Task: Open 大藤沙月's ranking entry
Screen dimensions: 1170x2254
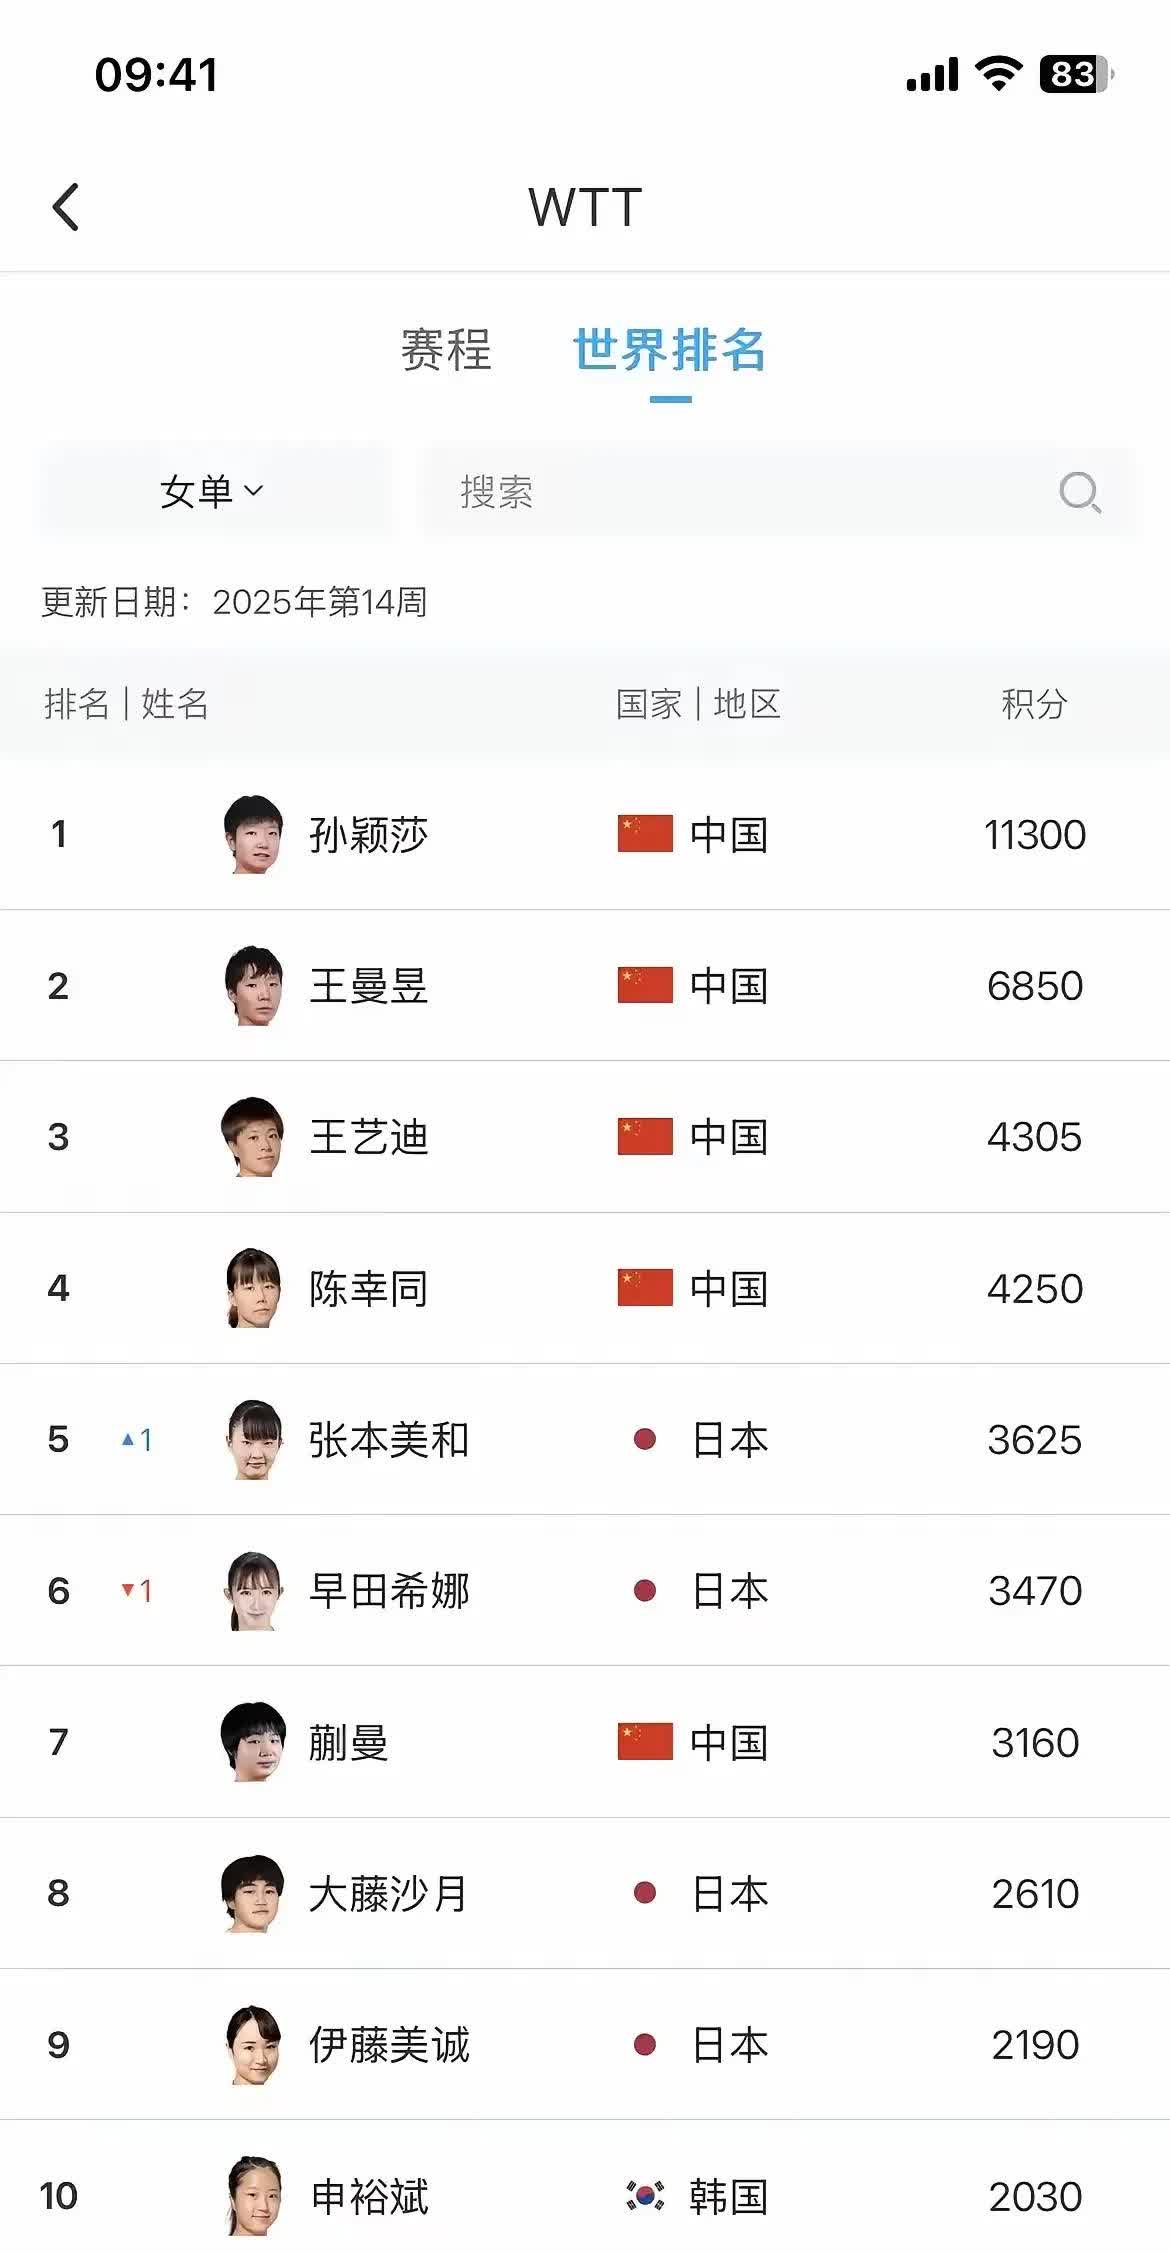Action: pyautogui.click(x=585, y=1893)
